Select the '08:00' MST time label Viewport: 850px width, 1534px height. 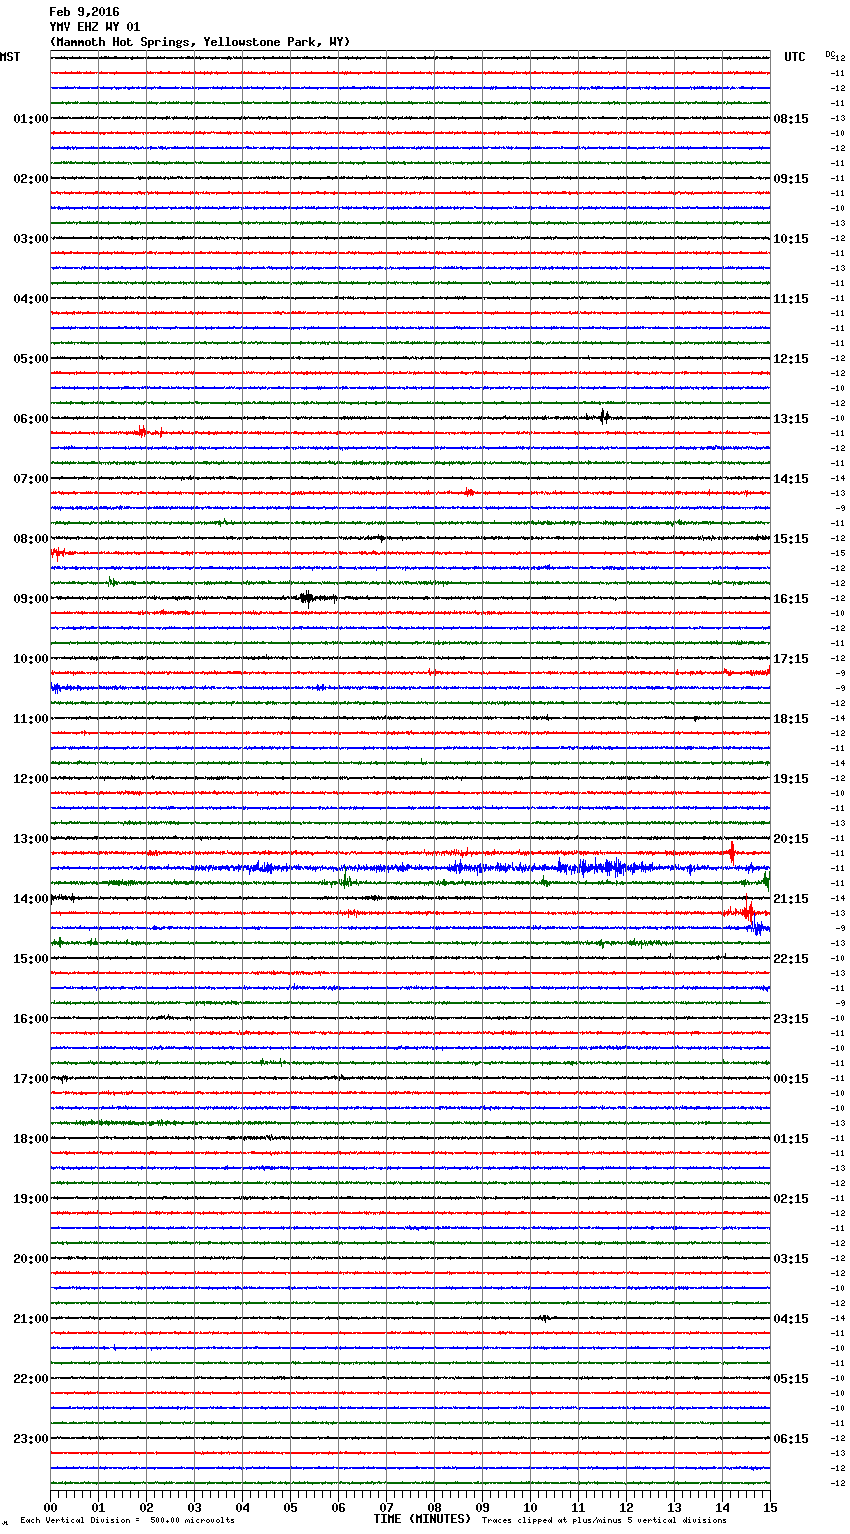click(31, 539)
